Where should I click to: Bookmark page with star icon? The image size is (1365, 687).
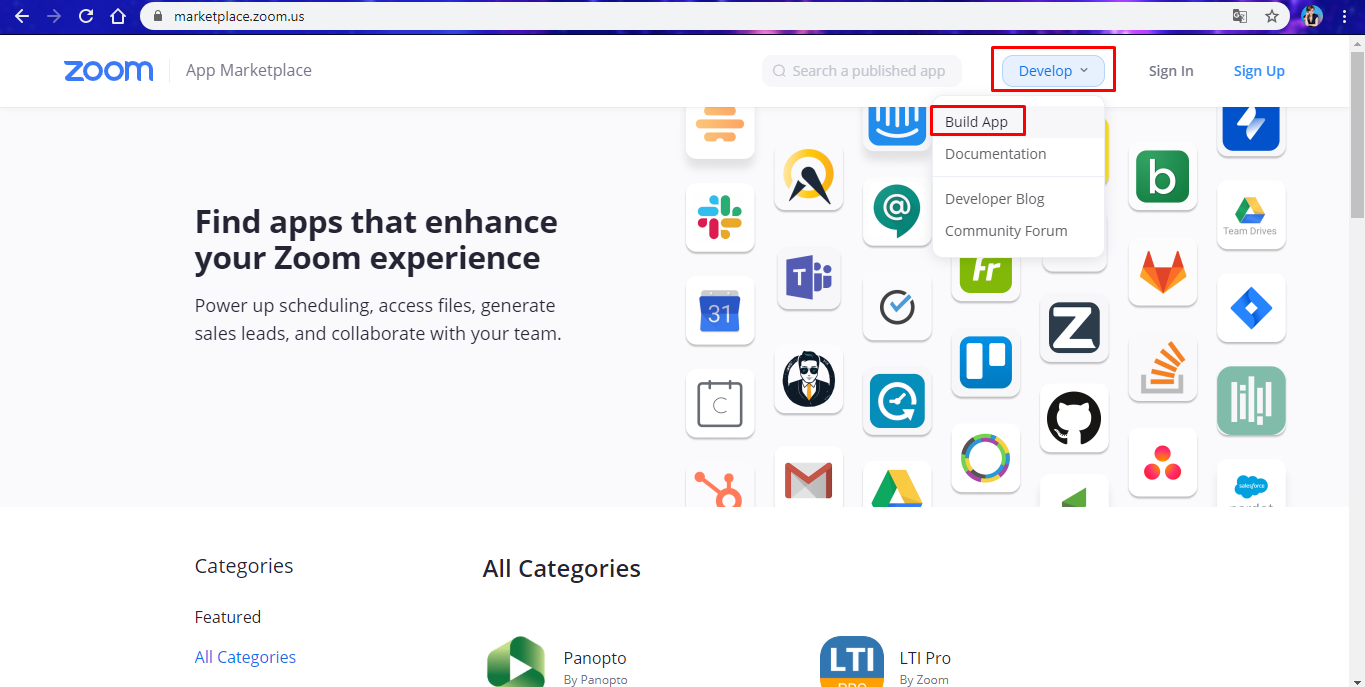(x=1271, y=16)
